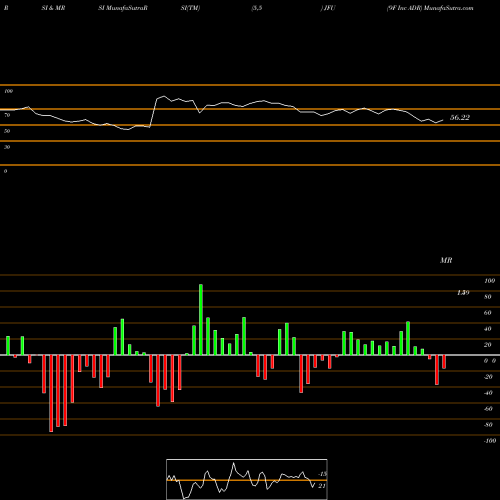500x500 pixels.
Task: Click the ') JFU' ticker text in header
Action: pos(328,8)
